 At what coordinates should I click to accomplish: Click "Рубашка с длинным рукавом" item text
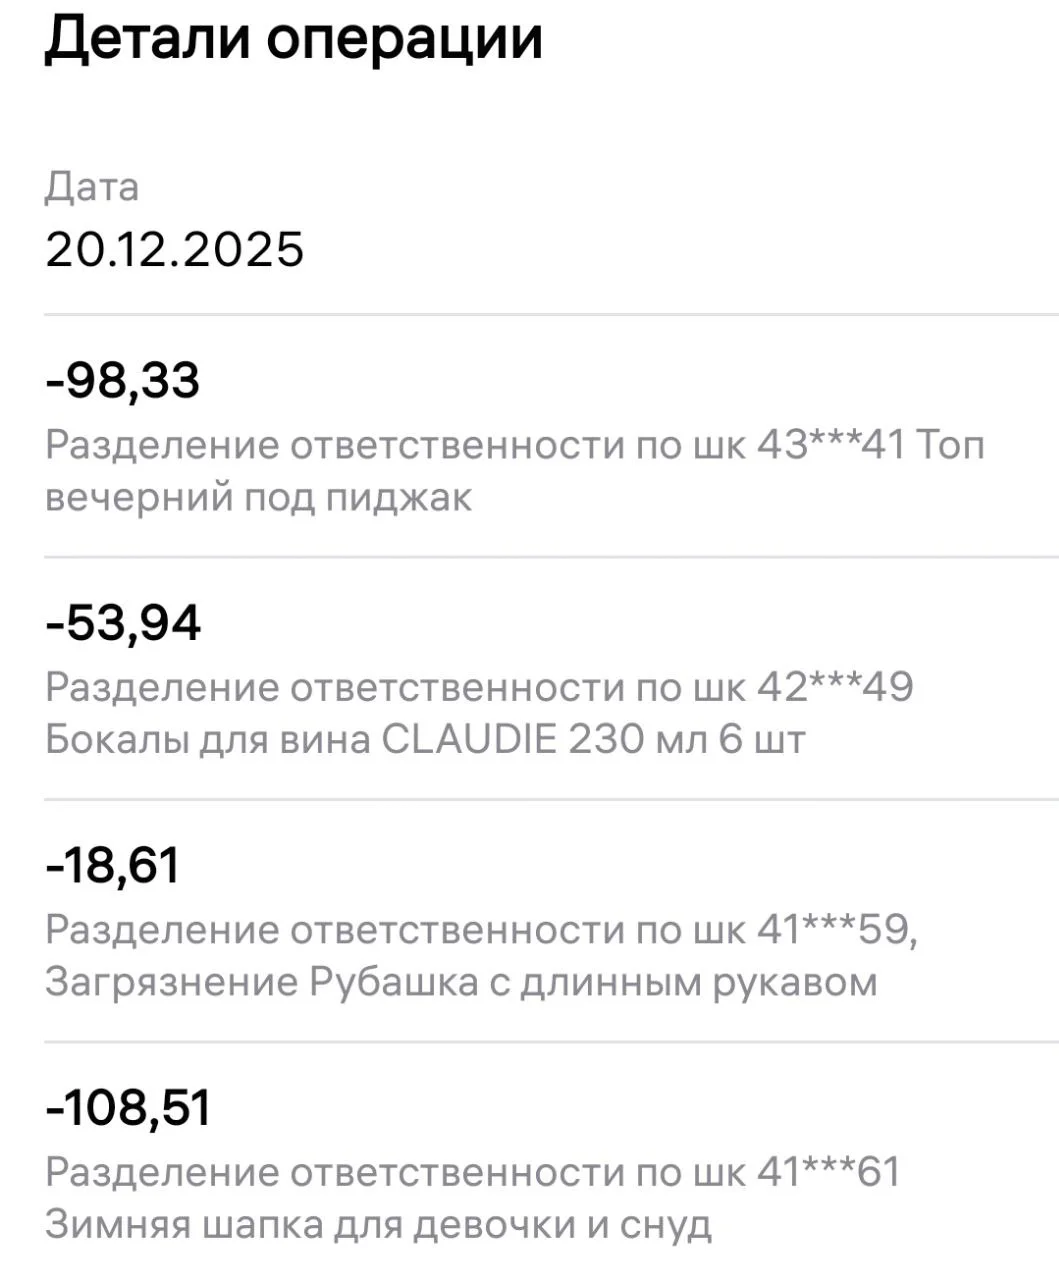[593, 982]
